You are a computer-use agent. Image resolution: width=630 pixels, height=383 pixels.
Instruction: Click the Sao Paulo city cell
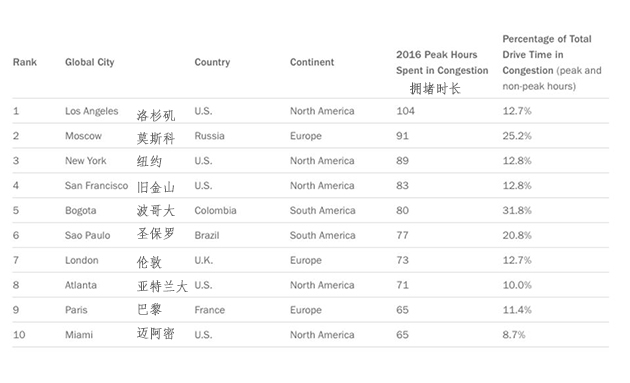coord(88,236)
